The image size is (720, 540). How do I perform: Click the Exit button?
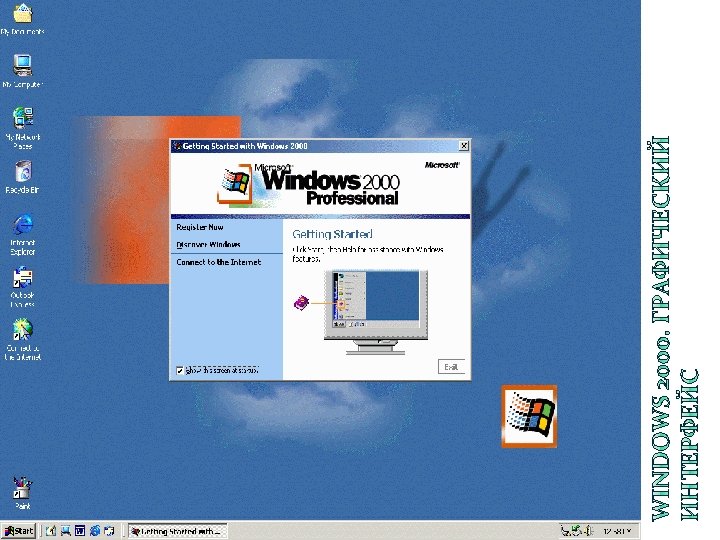pyautogui.click(x=451, y=367)
